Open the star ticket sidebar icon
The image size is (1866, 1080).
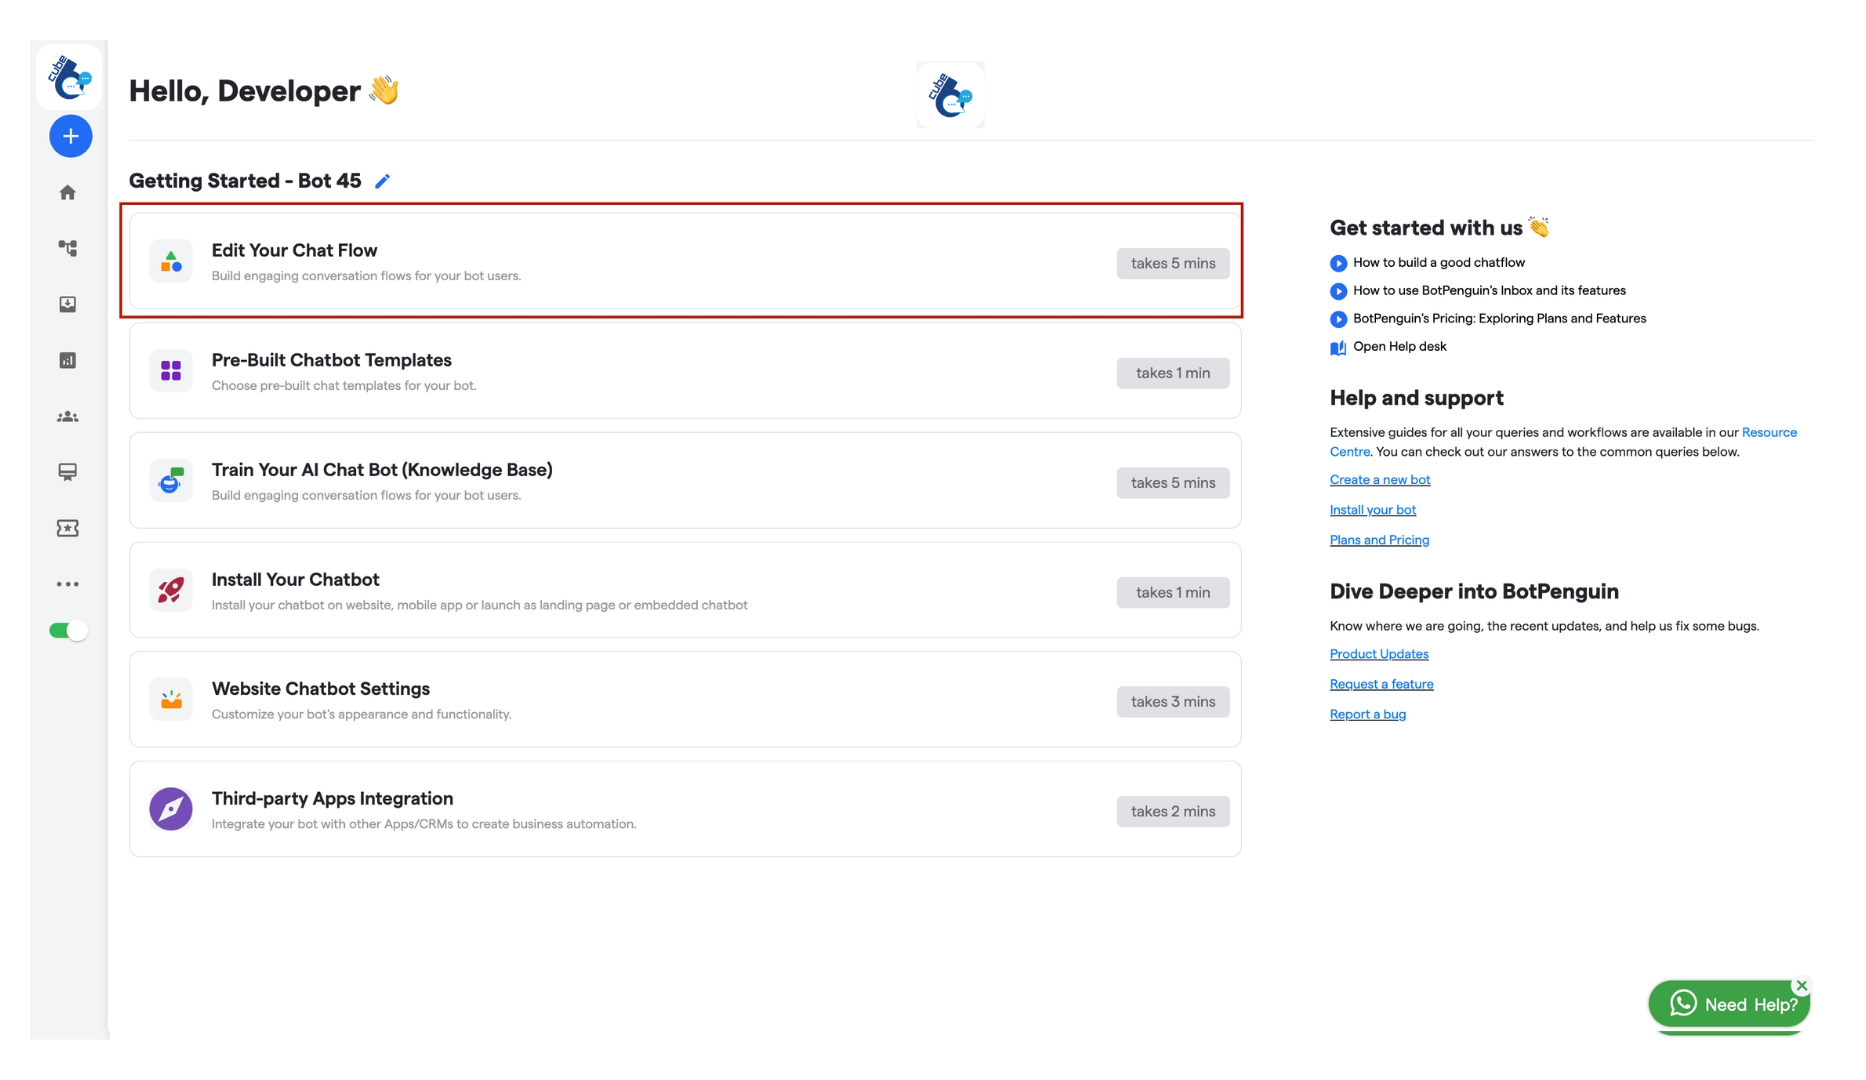(x=68, y=528)
